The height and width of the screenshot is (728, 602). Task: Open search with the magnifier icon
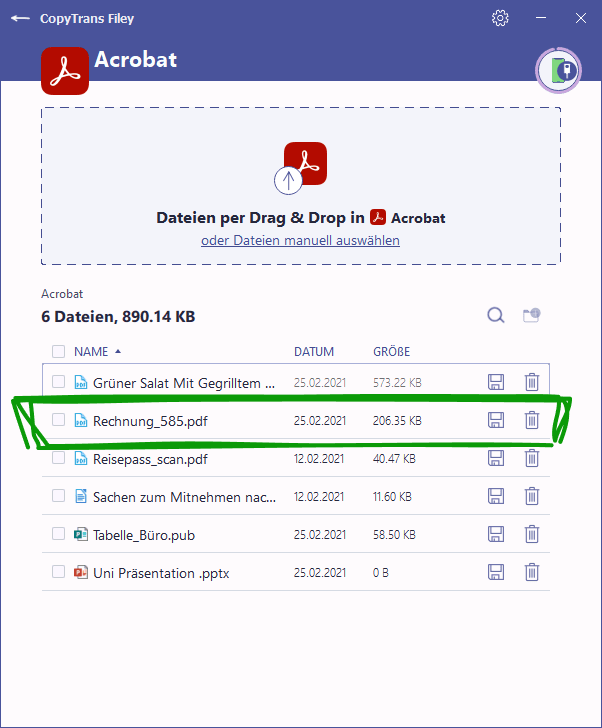[496, 315]
